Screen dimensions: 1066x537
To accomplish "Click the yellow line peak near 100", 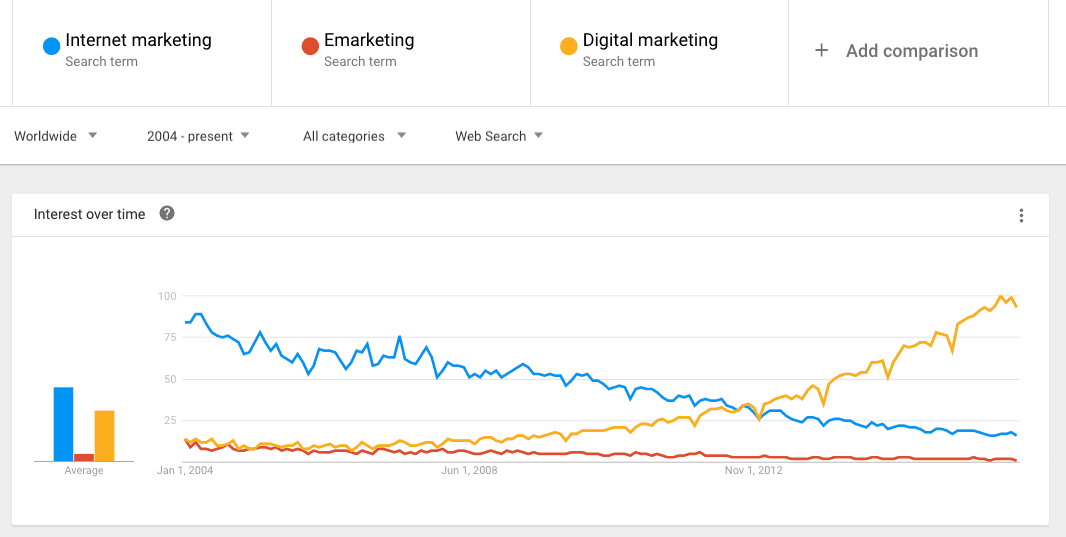I will pos(1001,297).
